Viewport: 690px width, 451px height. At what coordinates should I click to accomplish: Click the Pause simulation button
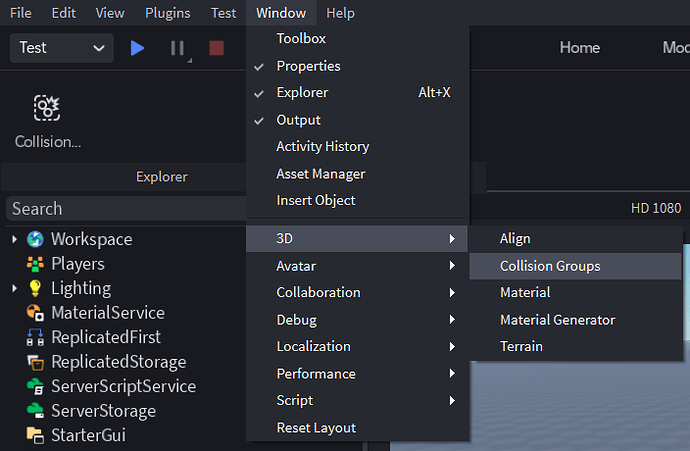pos(177,48)
